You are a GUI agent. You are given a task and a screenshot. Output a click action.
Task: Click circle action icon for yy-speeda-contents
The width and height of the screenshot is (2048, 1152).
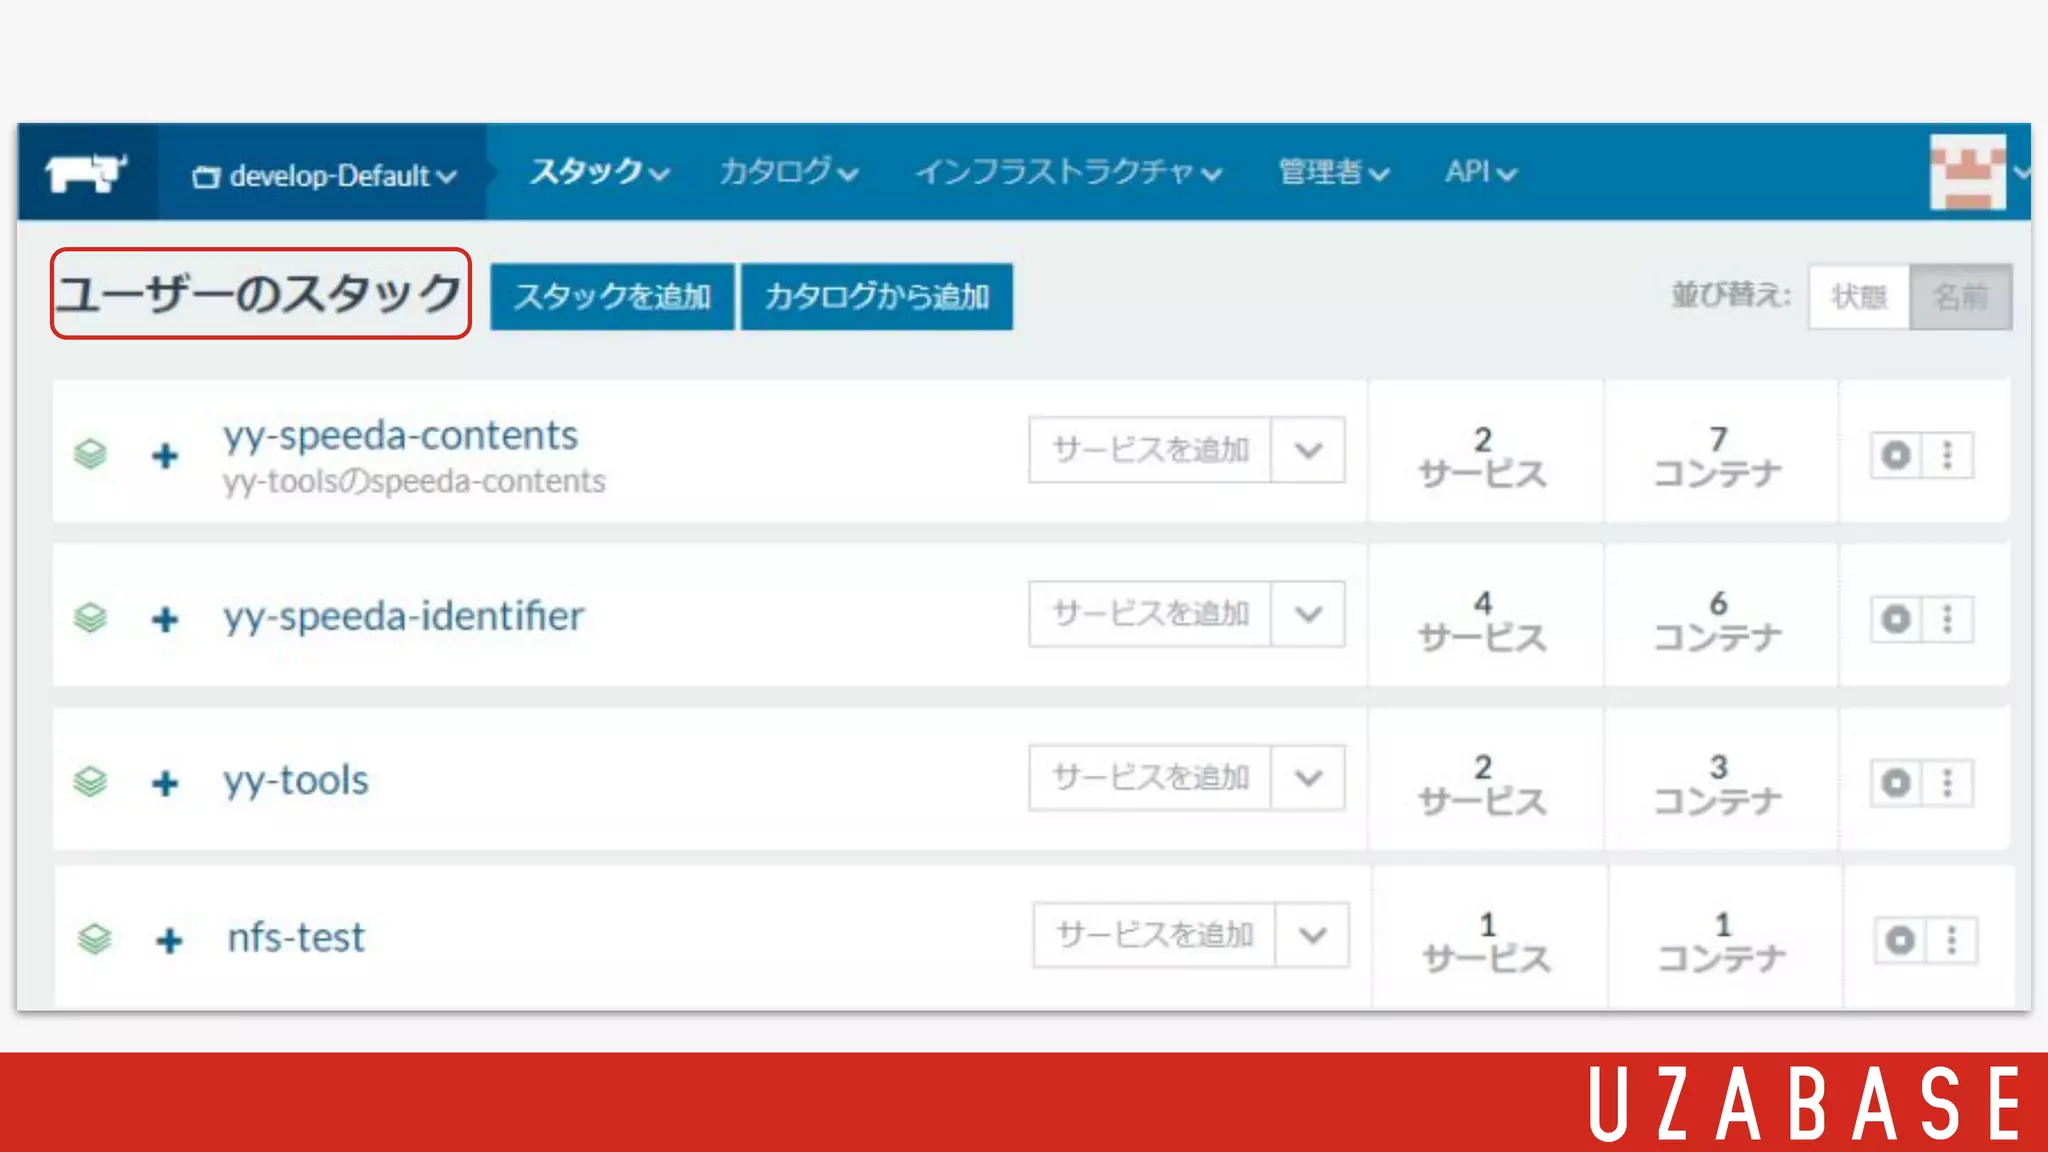(x=1895, y=455)
